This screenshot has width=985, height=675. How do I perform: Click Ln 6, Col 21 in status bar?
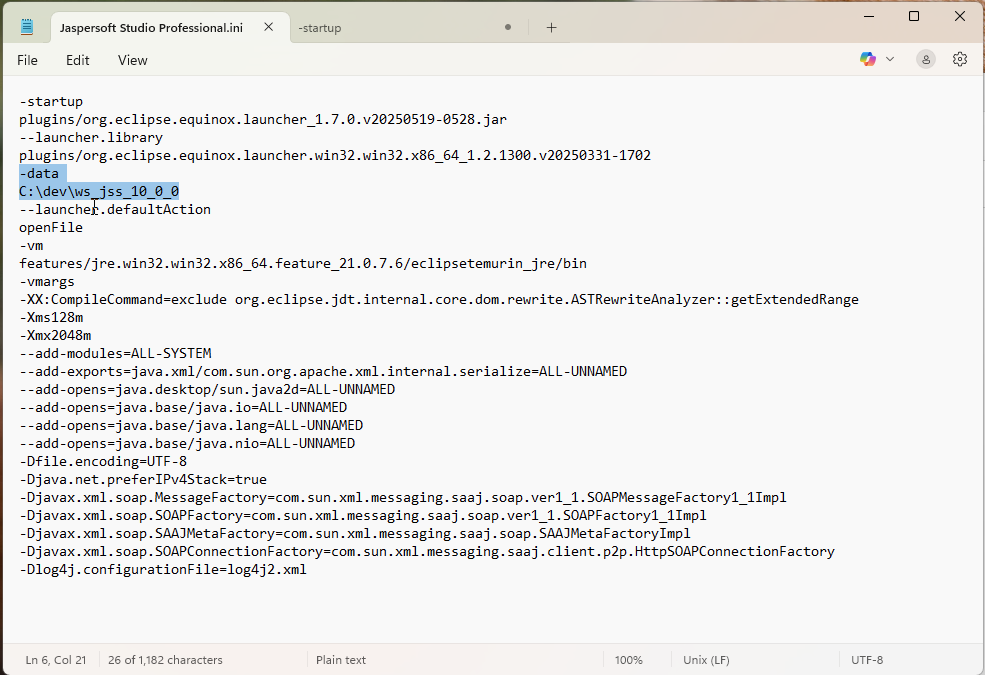pyautogui.click(x=56, y=660)
